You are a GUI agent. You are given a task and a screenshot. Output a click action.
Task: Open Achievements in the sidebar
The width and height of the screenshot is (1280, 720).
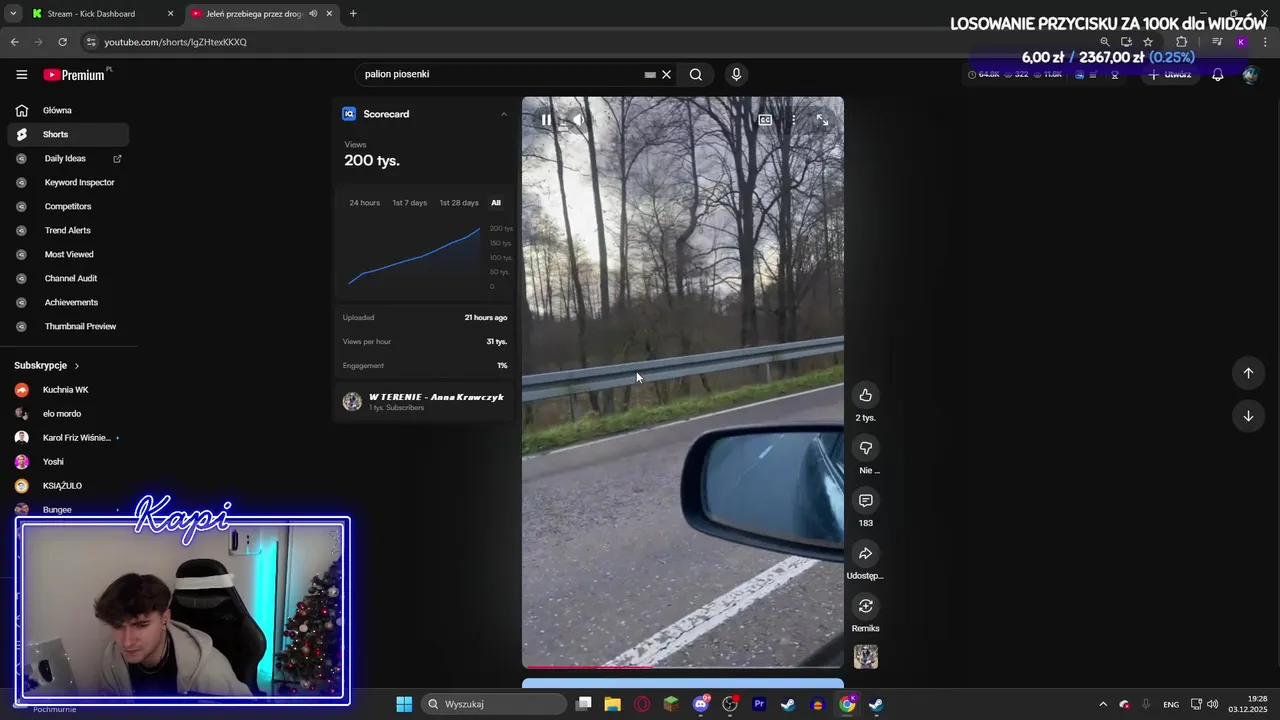(x=68, y=302)
